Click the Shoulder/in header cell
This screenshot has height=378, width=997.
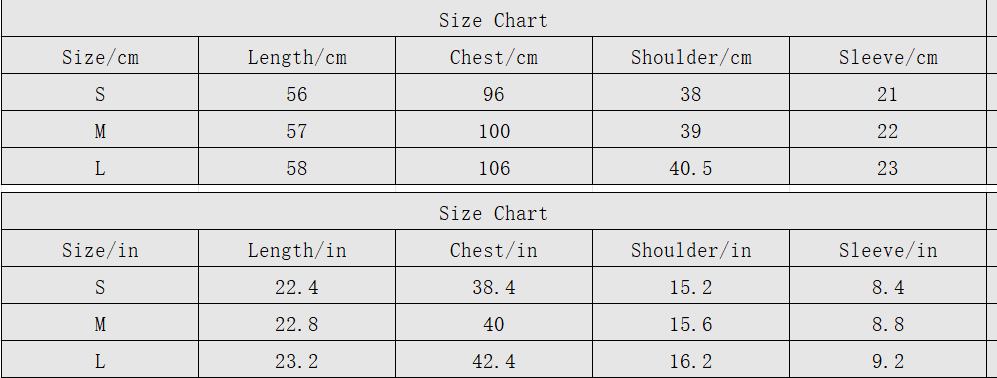pyautogui.click(x=691, y=248)
